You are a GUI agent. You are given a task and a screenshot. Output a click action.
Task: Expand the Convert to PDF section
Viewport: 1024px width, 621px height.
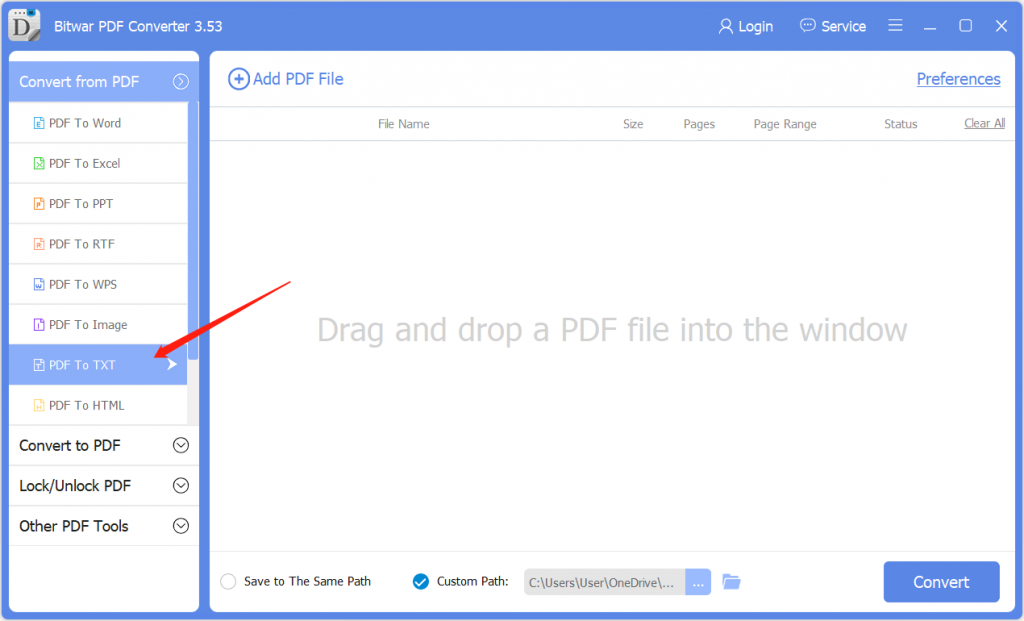180,446
